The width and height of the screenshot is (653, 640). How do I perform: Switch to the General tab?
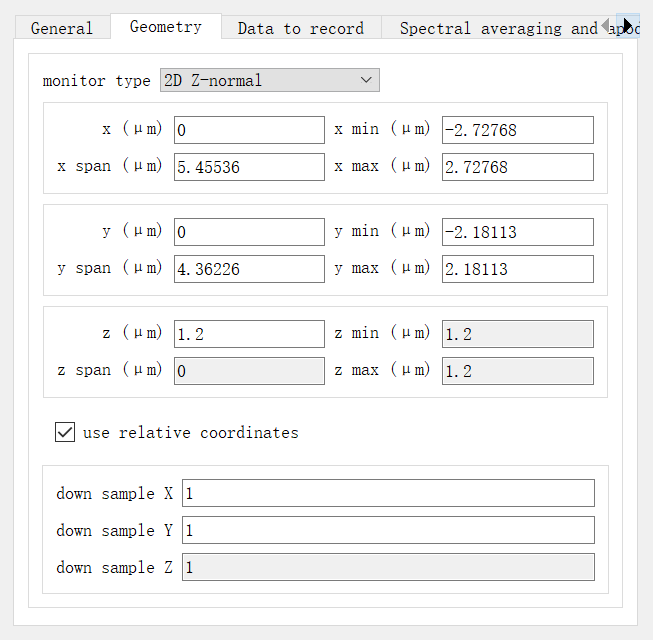[62, 28]
